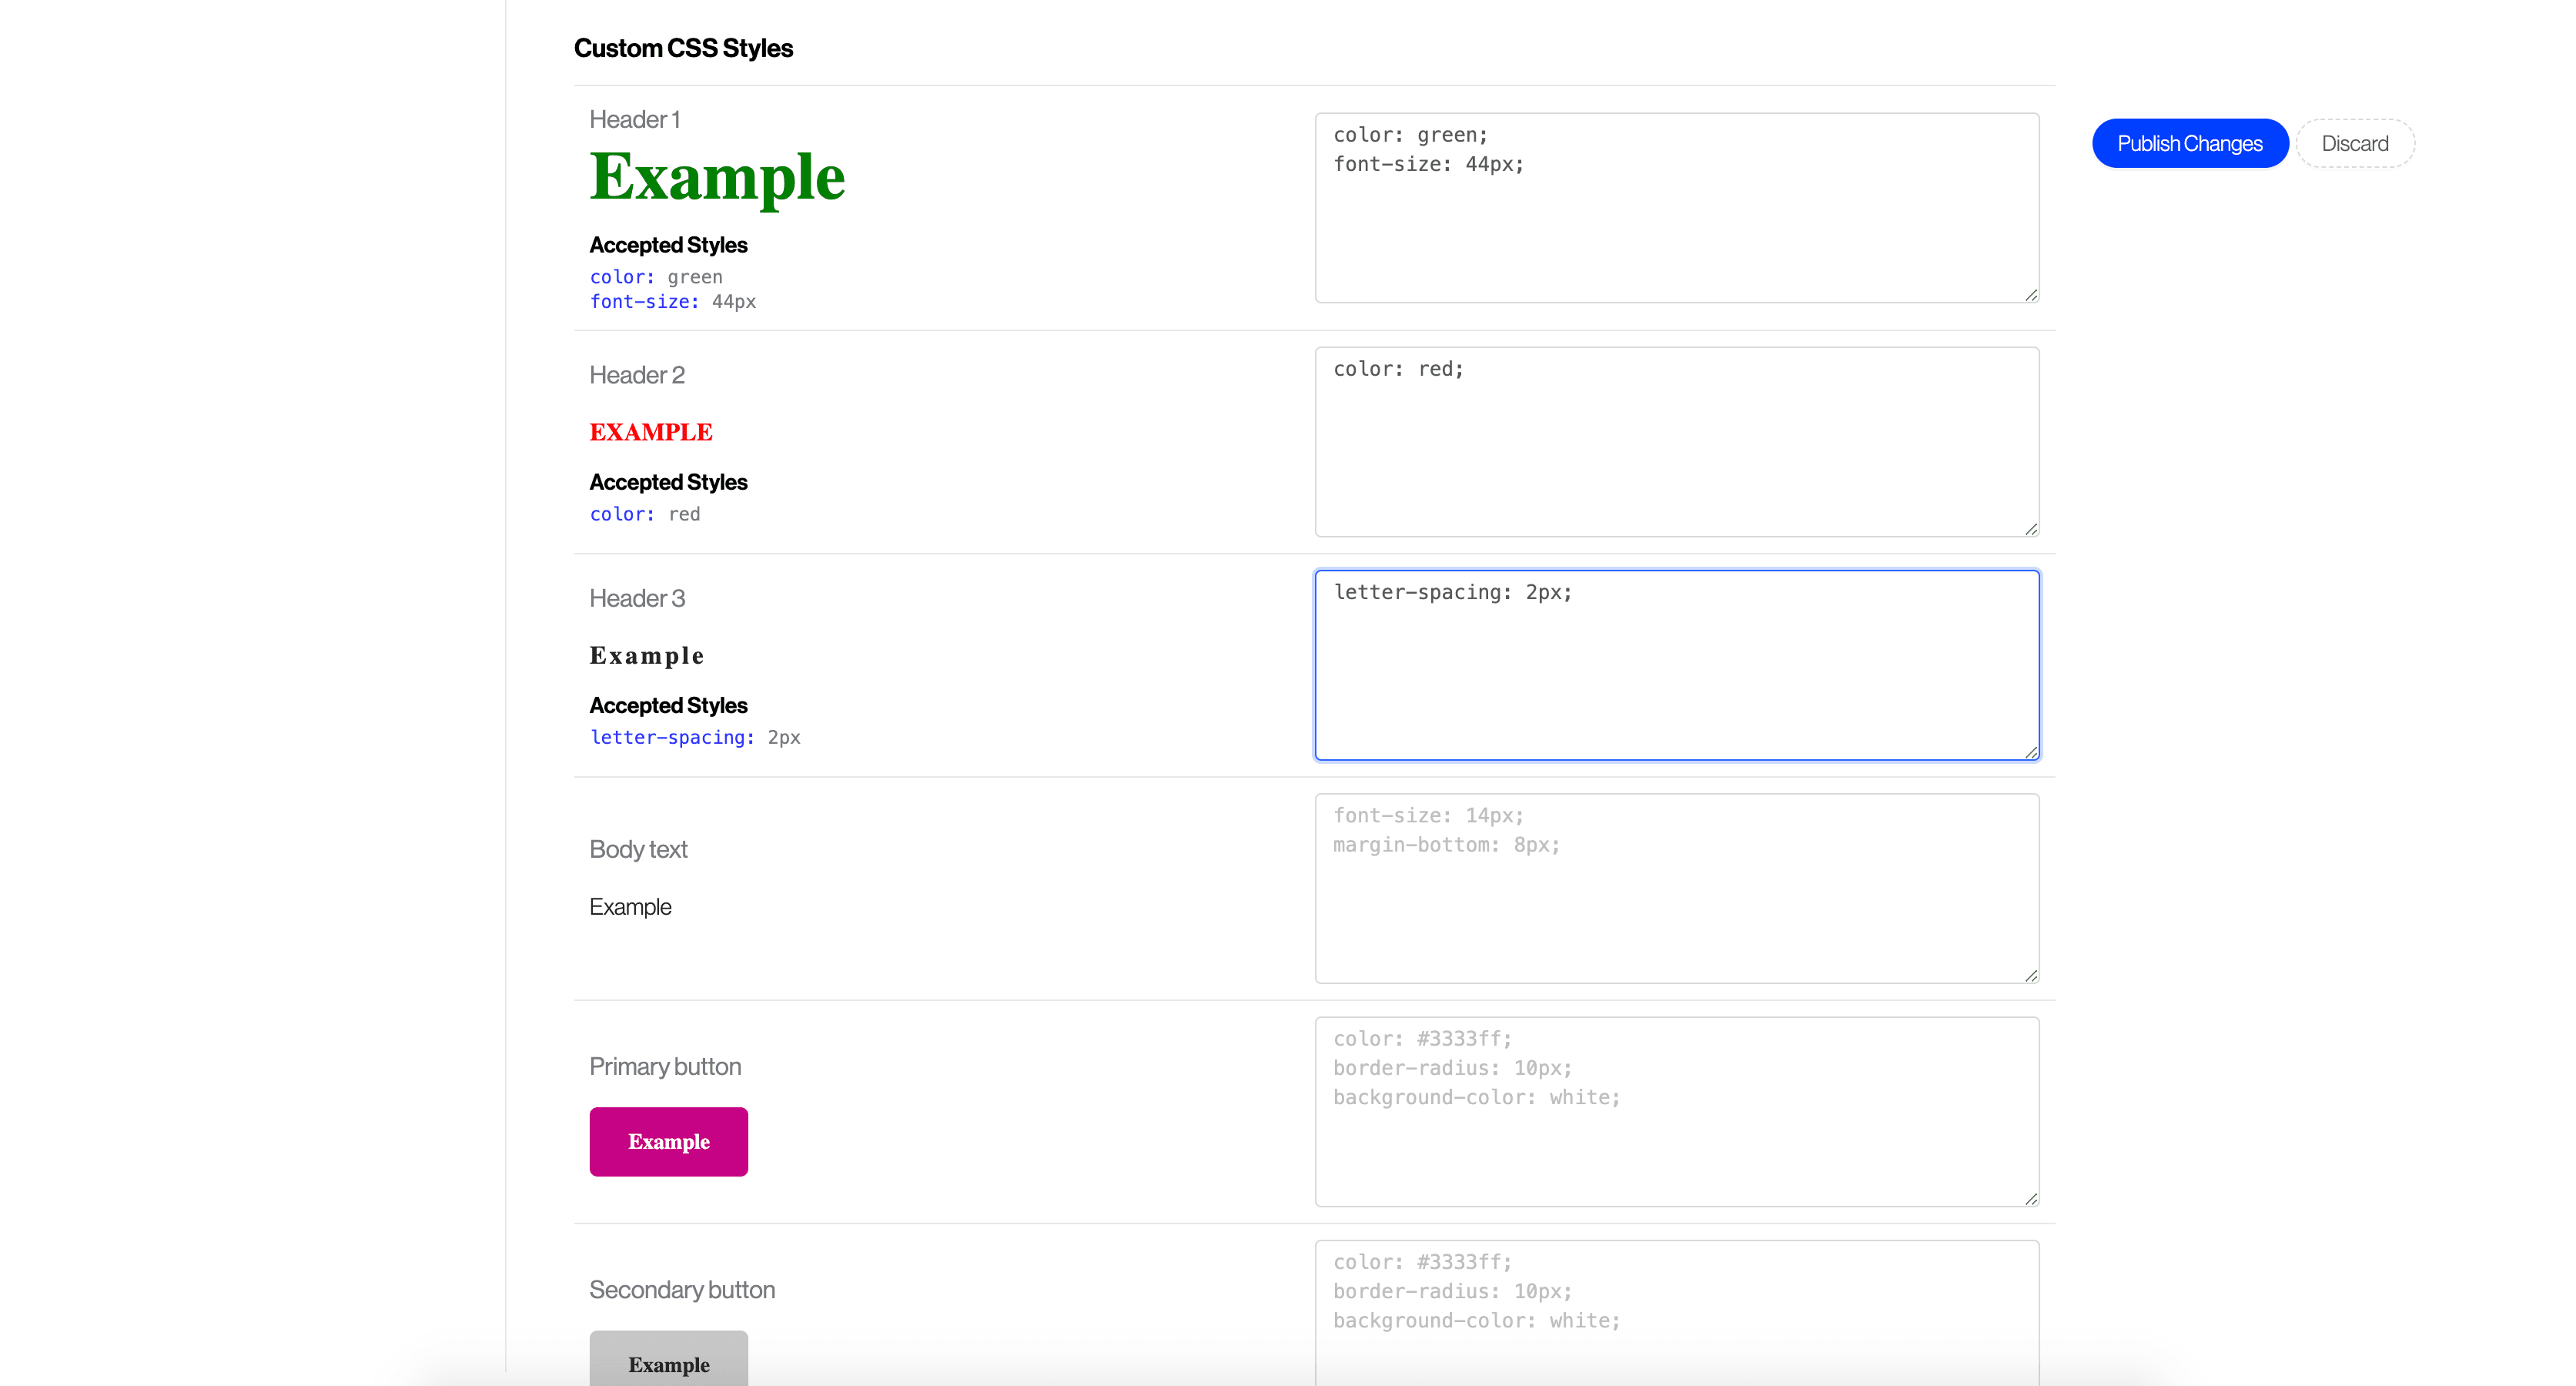Viewport: 2576px width, 1386px height.
Task: Click the Header 3 letter-spacing textarea
Action: pos(1676,665)
